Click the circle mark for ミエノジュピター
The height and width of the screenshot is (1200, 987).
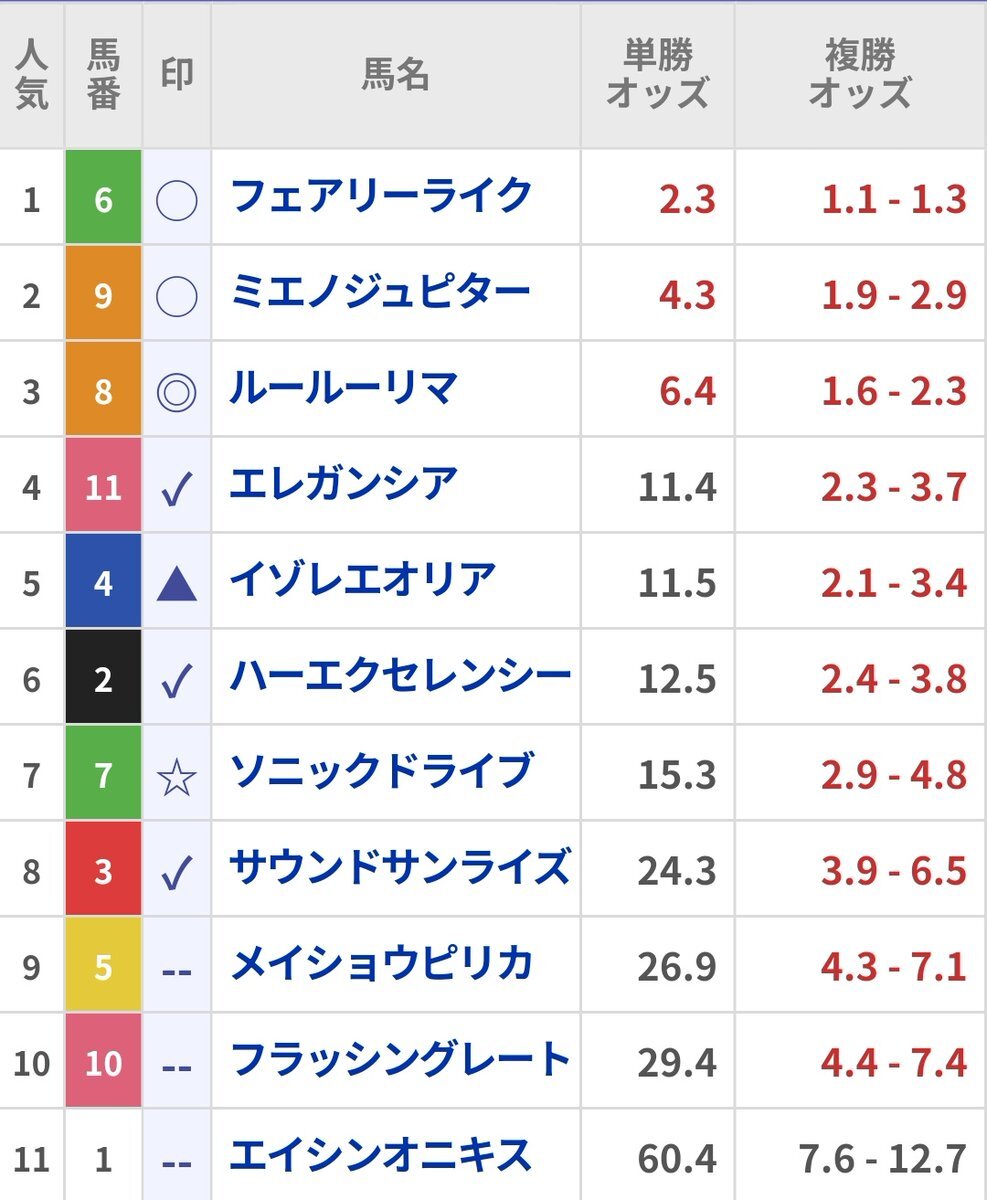(x=177, y=296)
